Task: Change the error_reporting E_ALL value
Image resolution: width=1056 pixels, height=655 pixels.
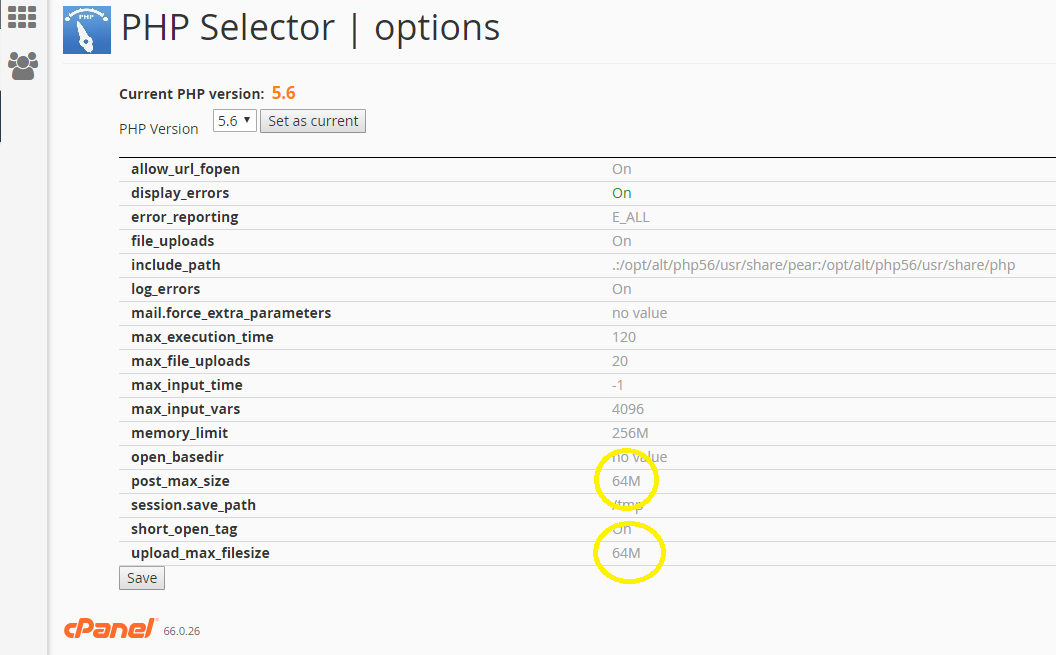Action: pos(630,217)
